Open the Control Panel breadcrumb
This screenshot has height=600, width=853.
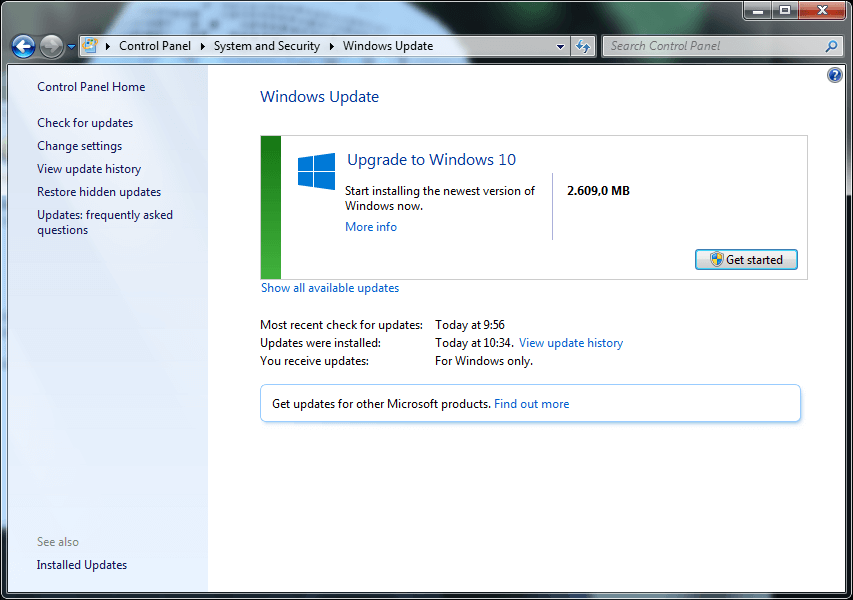(154, 46)
